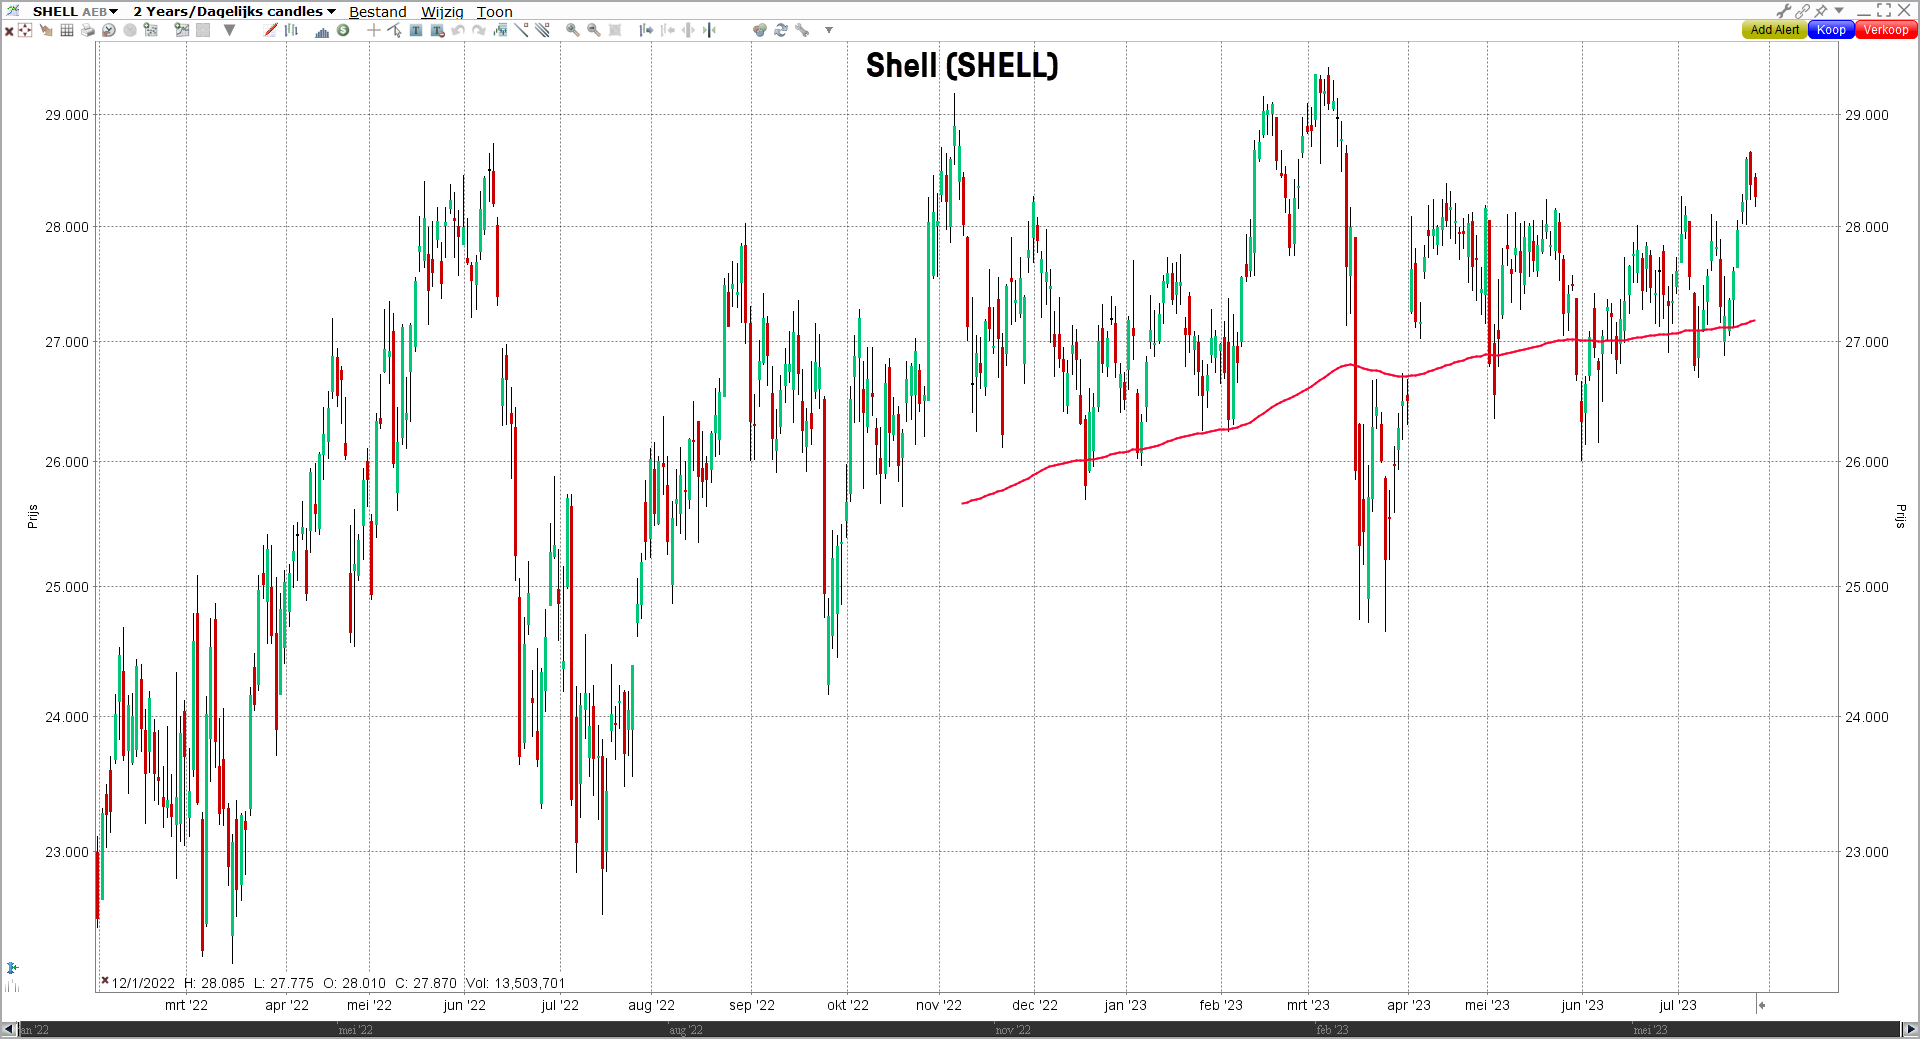This screenshot has height=1039, width=1920.
Task: Click the 'Shell (SHELL)' chart title
Action: click(x=962, y=65)
